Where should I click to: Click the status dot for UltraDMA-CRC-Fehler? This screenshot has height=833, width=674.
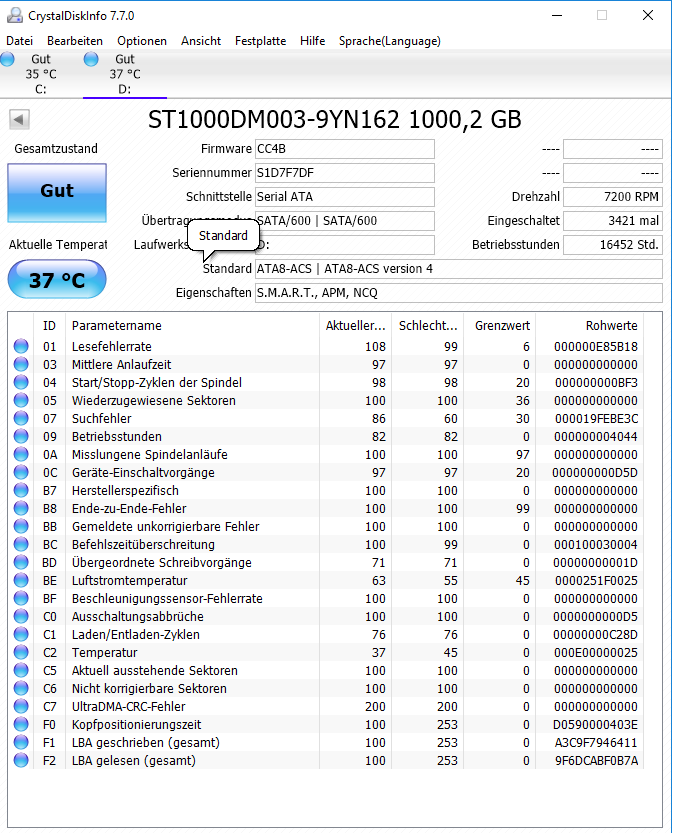pyautogui.click(x=21, y=707)
